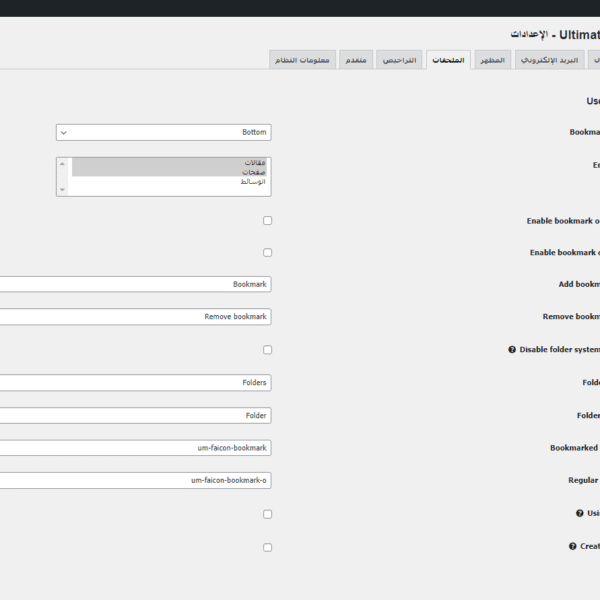Screen dimensions: 600x600
Task: Select الوسائط in the post types list
Action: click(169, 181)
